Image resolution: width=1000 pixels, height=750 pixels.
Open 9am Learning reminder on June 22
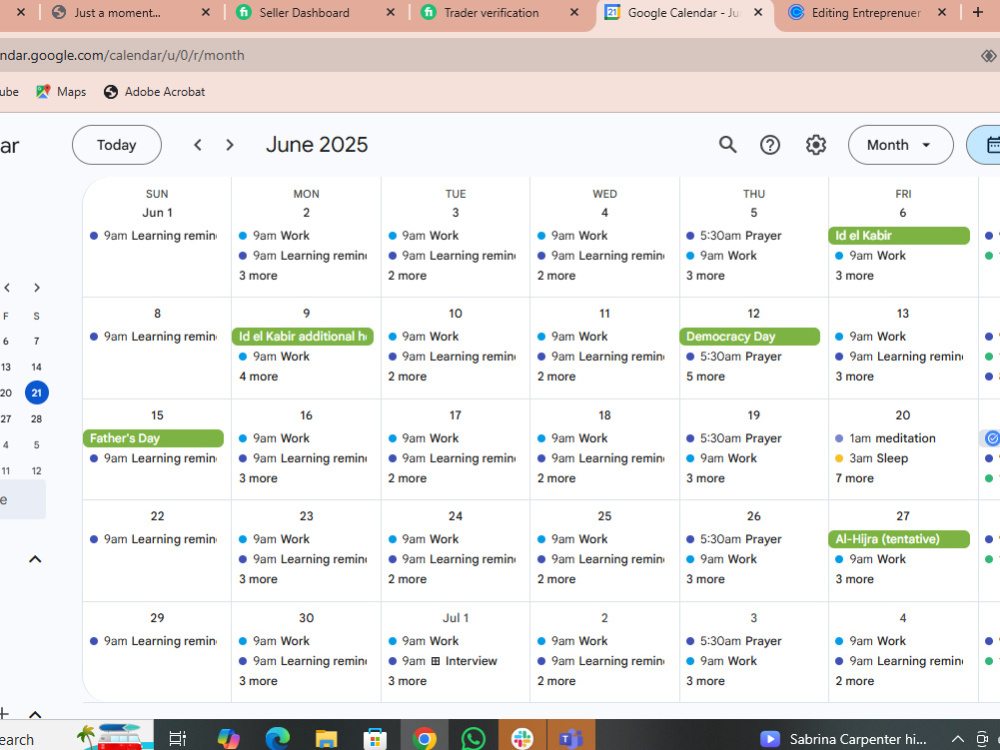(154, 539)
